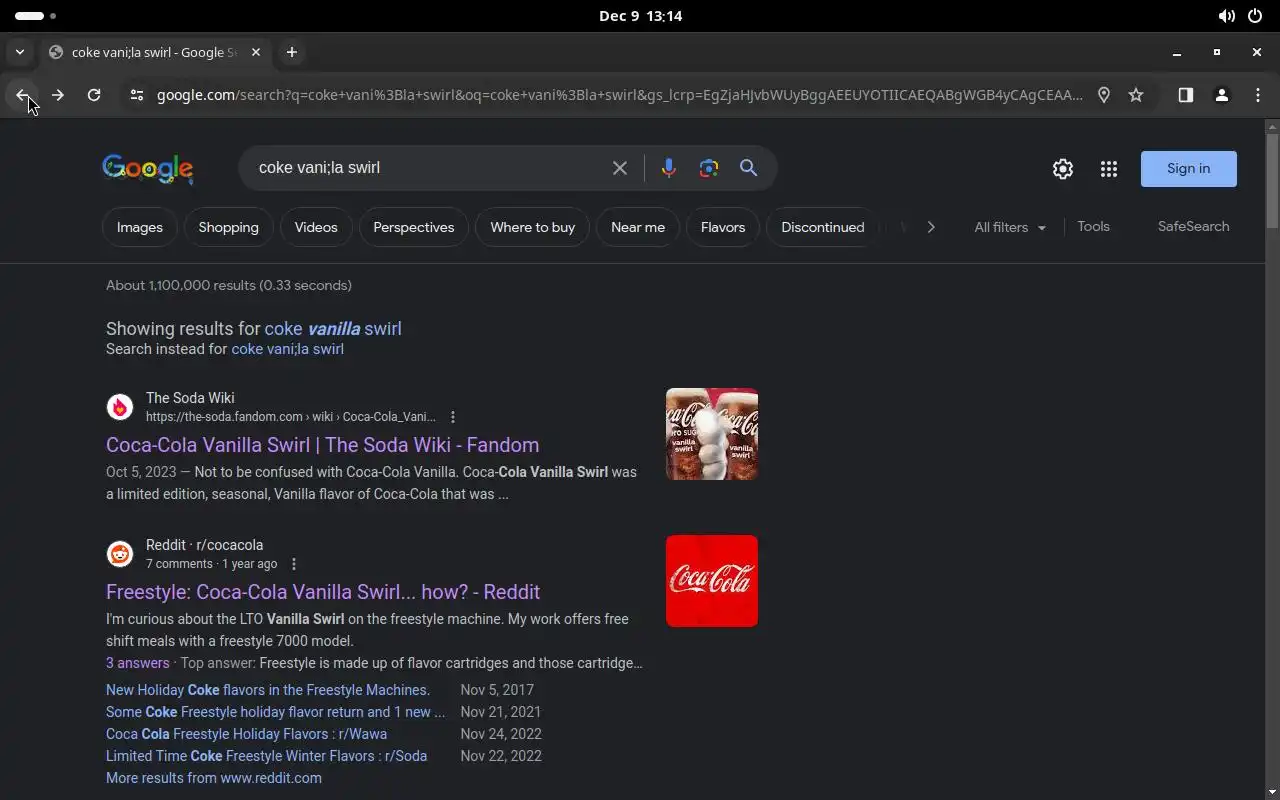The width and height of the screenshot is (1280, 800).
Task: Open Freestyle Coca-Cola Vanilla Swirl Reddit result
Action: click(323, 592)
